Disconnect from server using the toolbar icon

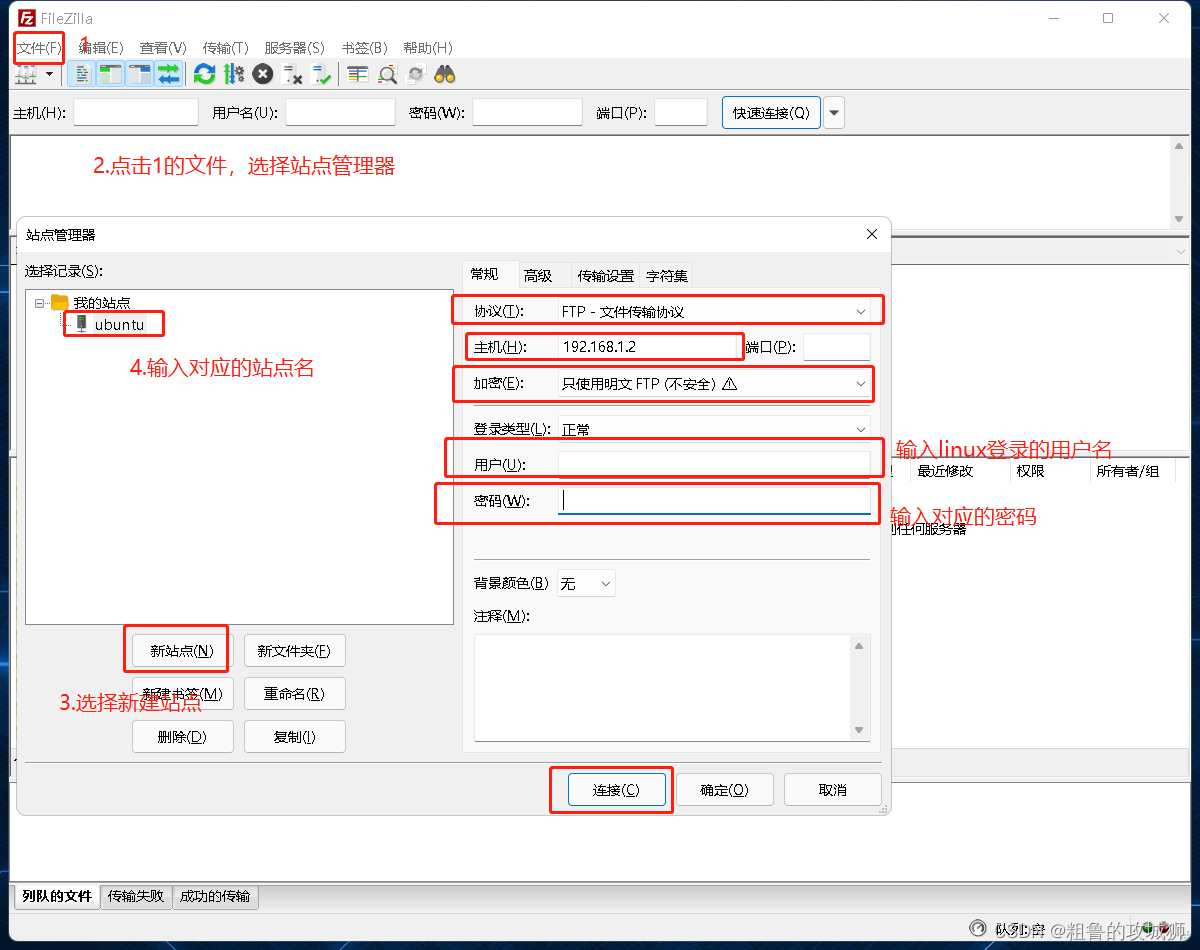tap(290, 73)
